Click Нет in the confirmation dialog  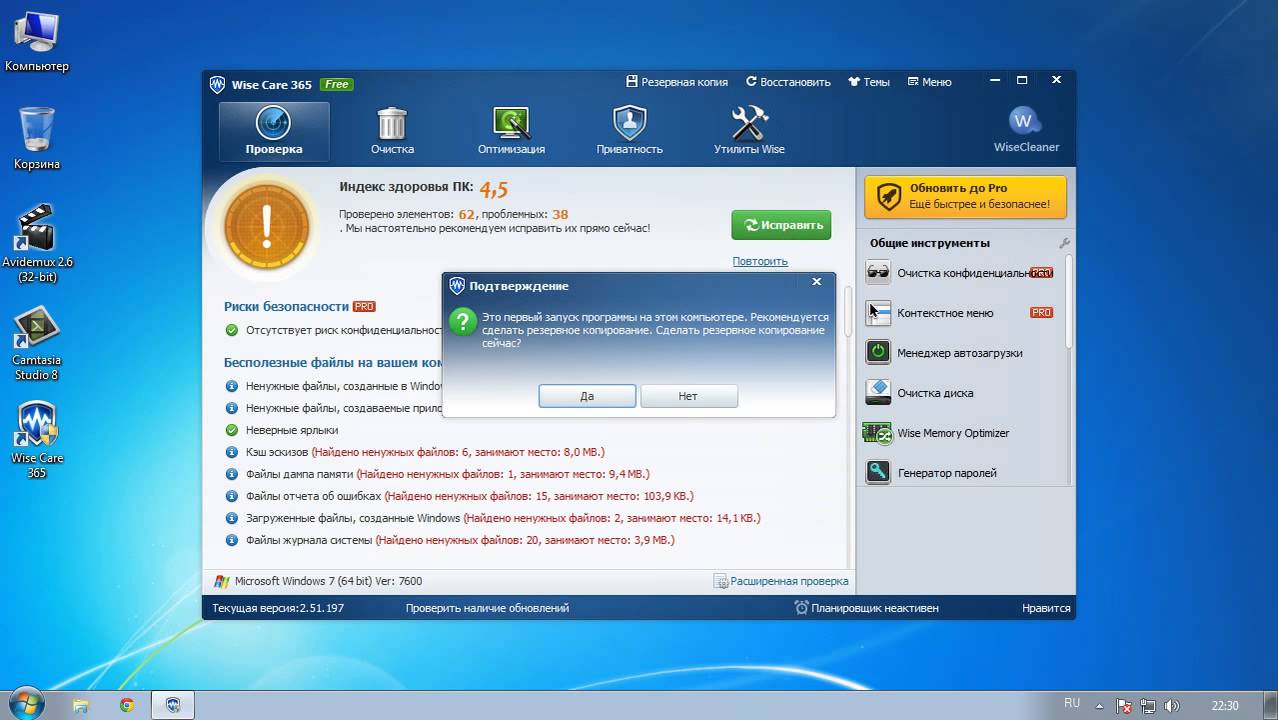[x=688, y=396]
